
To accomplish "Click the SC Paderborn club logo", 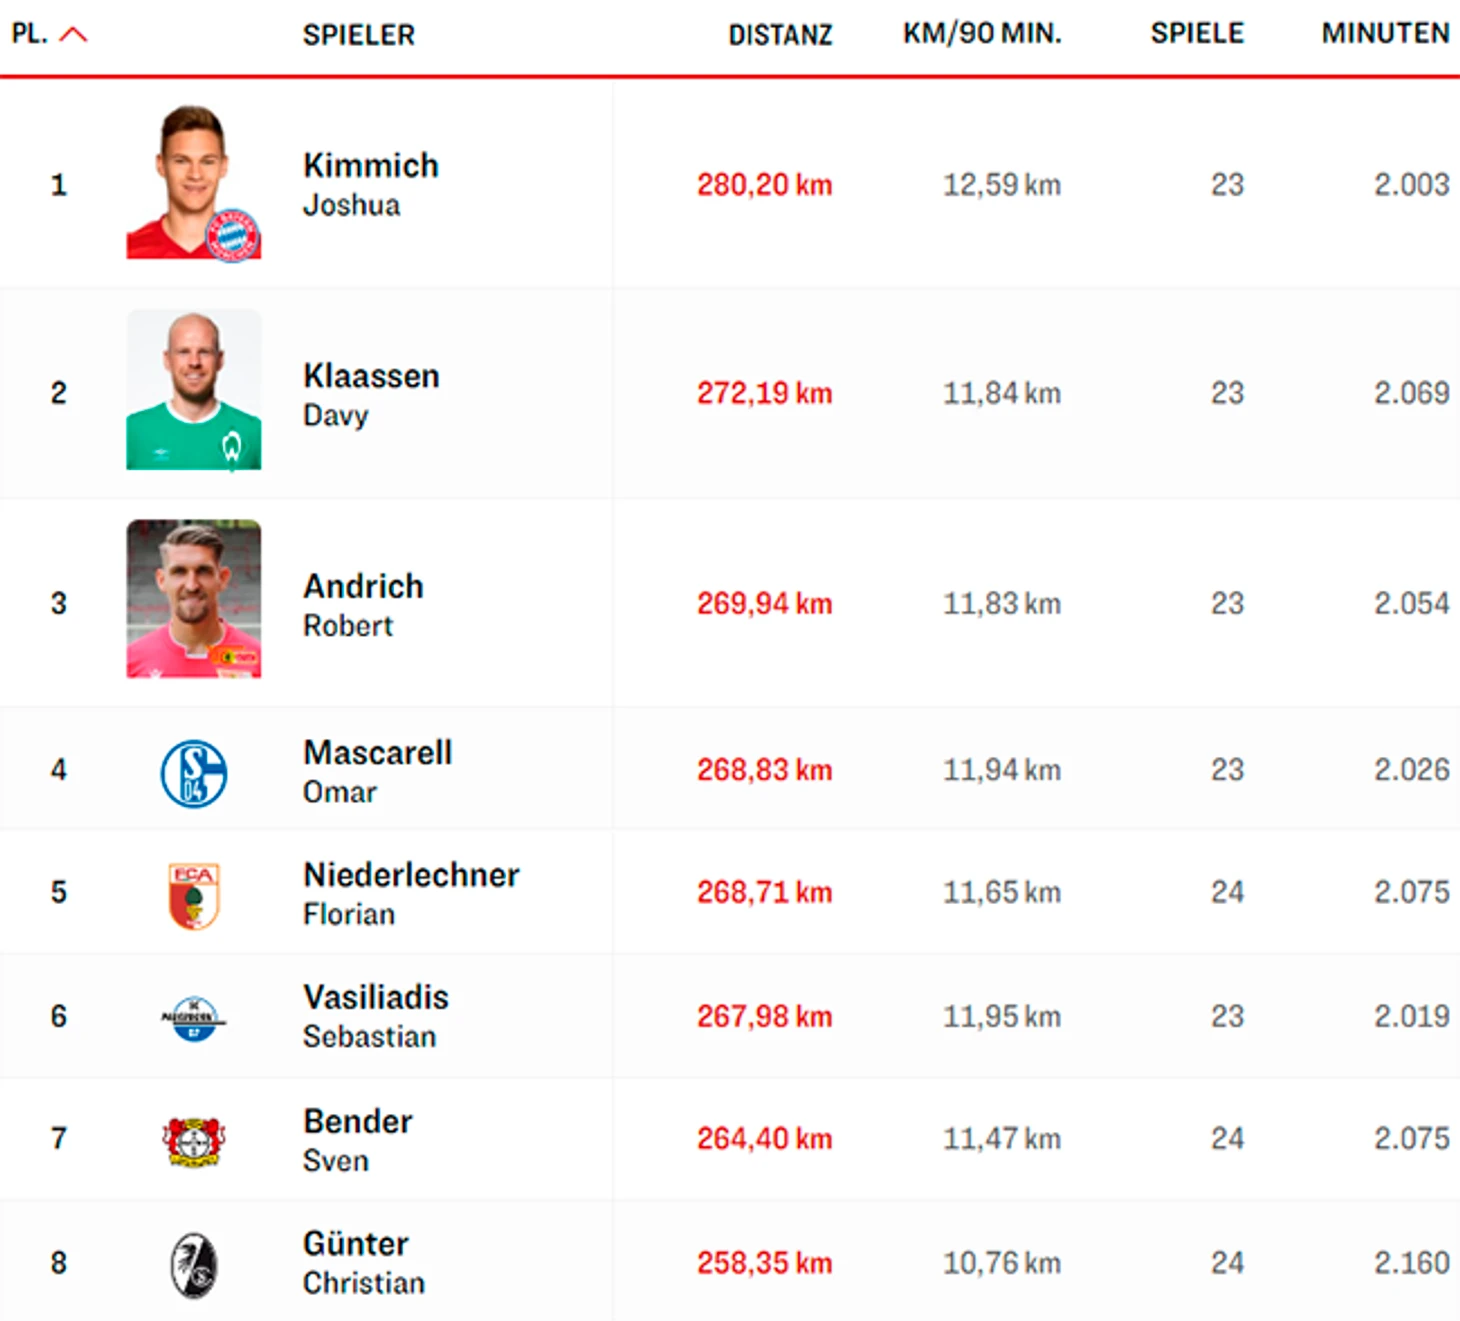I will coord(194,1019).
